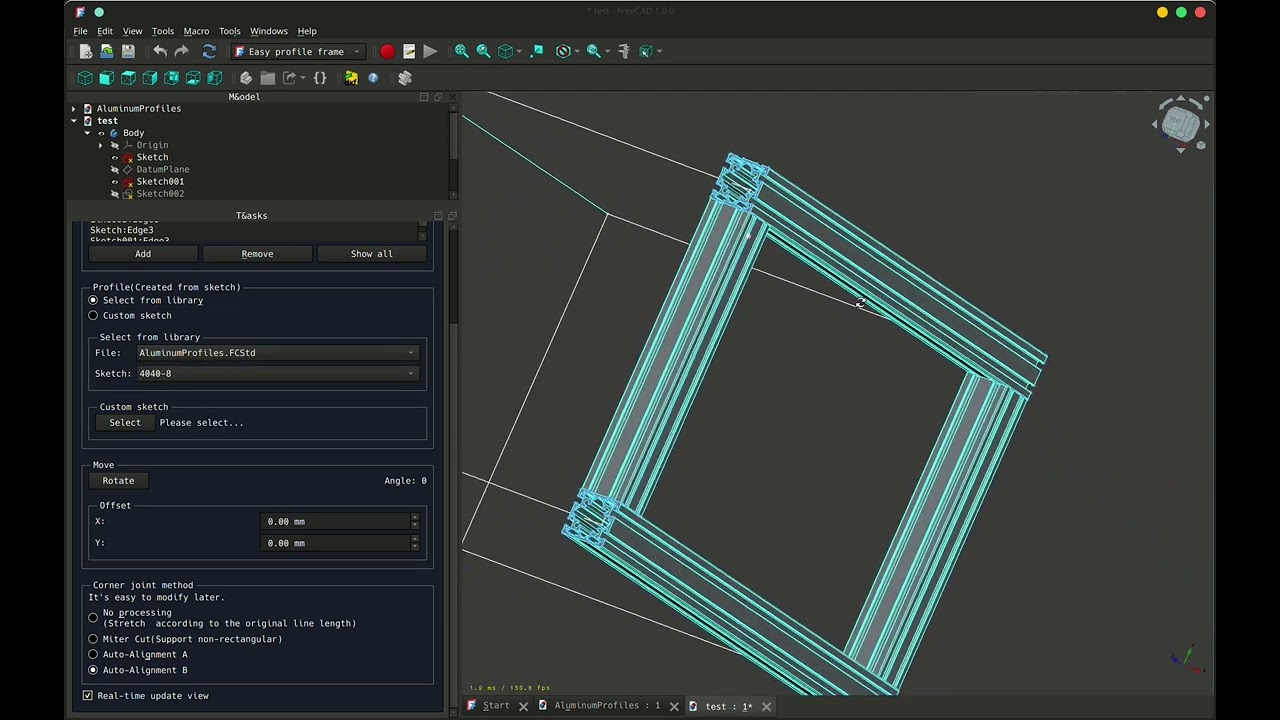Open the Sketch 4040-8 dropdown

point(277,374)
